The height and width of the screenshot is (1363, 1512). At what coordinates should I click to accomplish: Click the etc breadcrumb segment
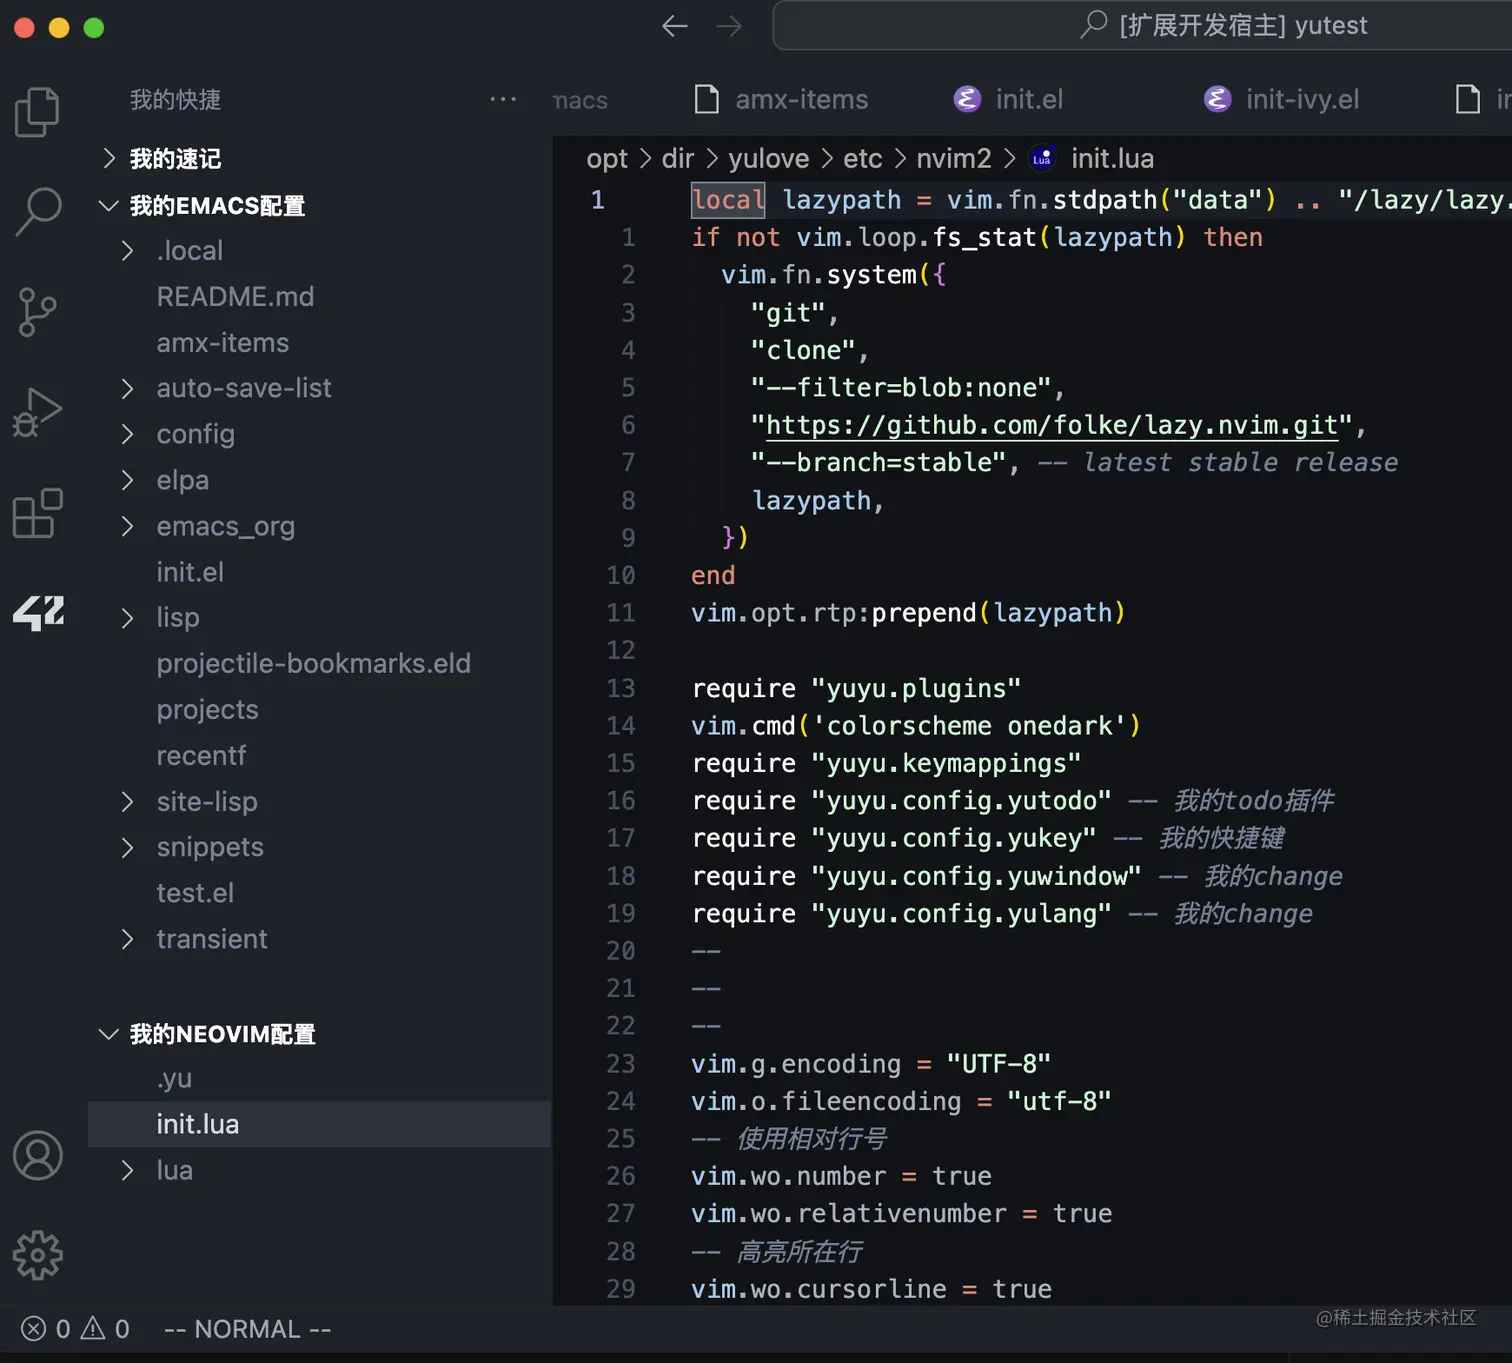[863, 158]
